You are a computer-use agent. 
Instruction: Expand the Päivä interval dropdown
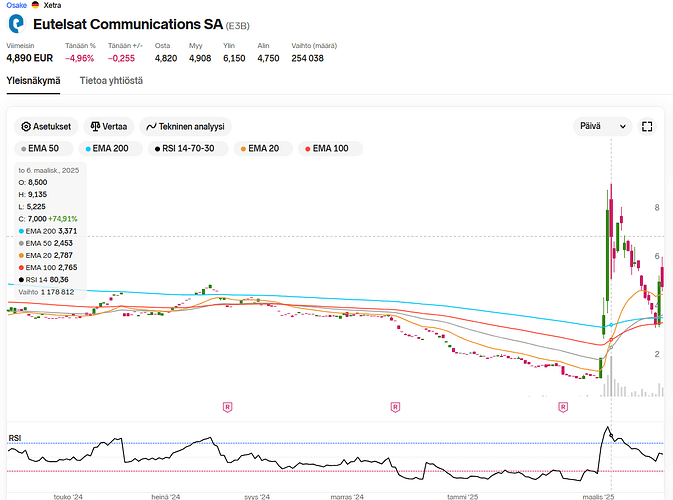click(603, 126)
